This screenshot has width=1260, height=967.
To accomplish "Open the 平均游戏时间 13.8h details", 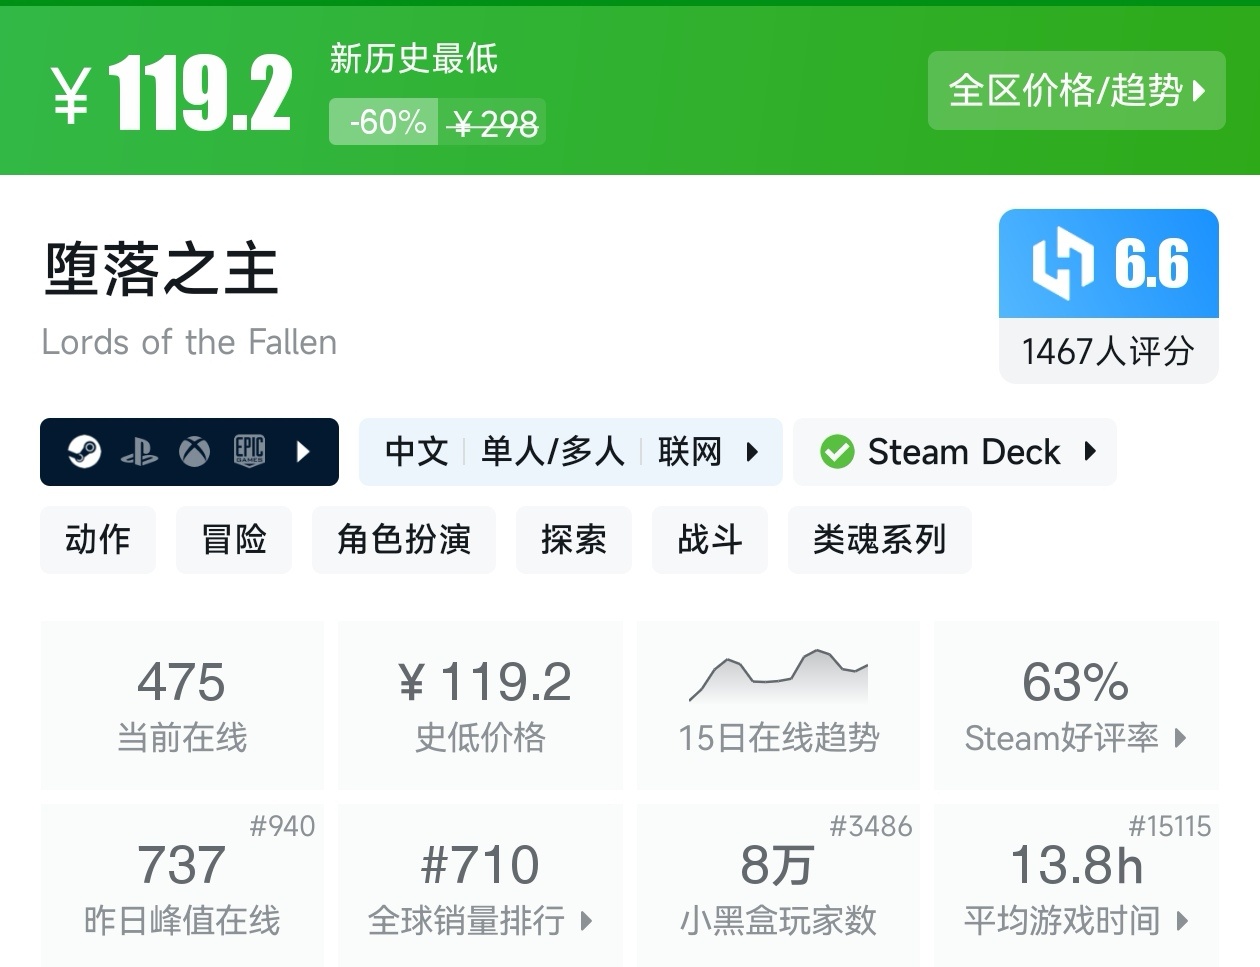I will 1075,885.
